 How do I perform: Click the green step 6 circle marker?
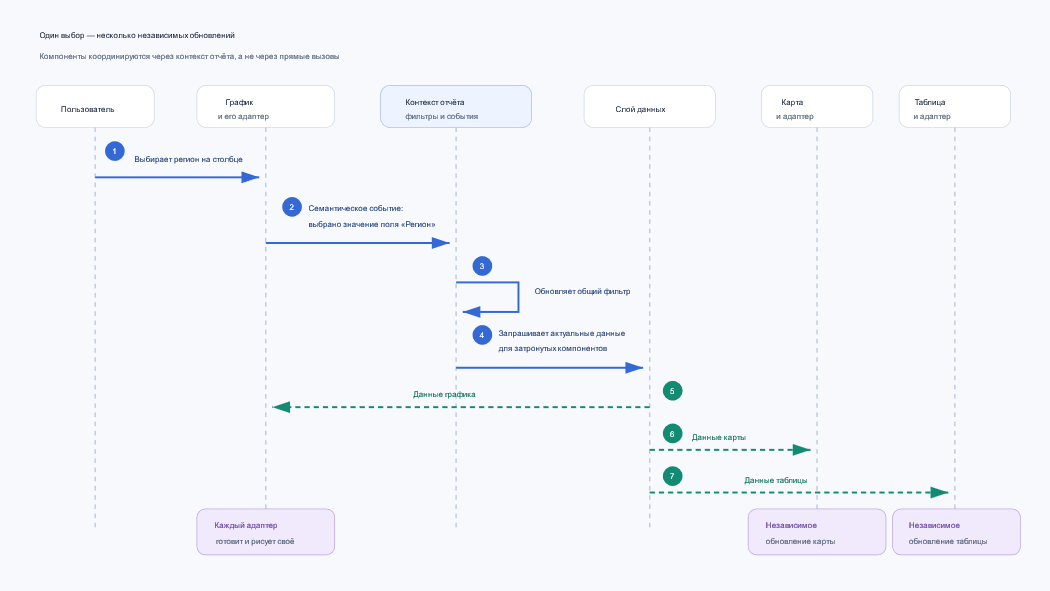point(672,434)
